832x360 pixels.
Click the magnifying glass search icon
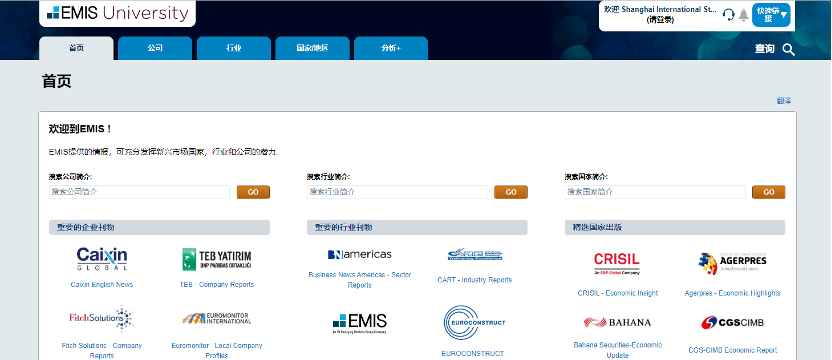click(x=789, y=49)
